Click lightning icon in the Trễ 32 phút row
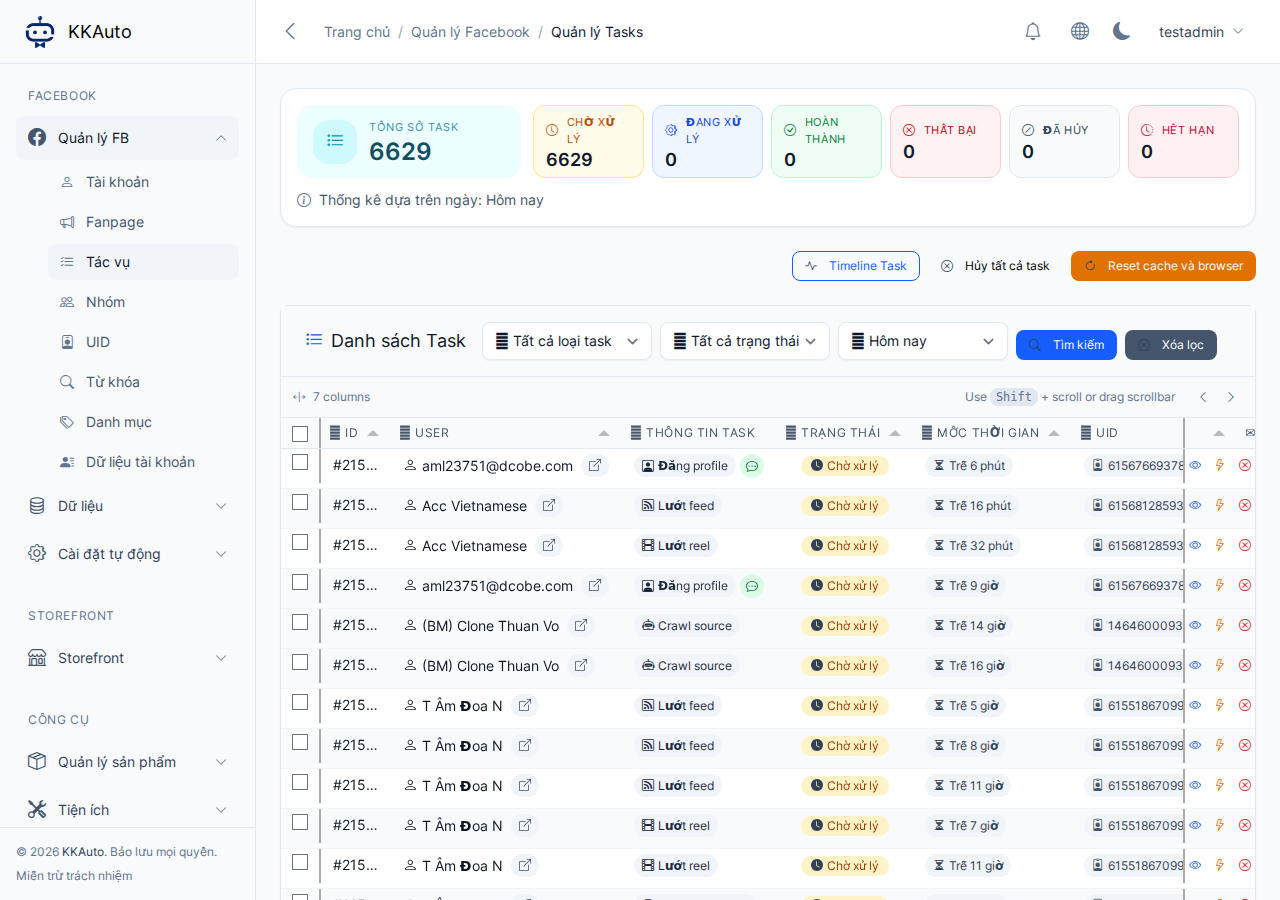This screenshot has height=900, width=1280. [1219, 545]
